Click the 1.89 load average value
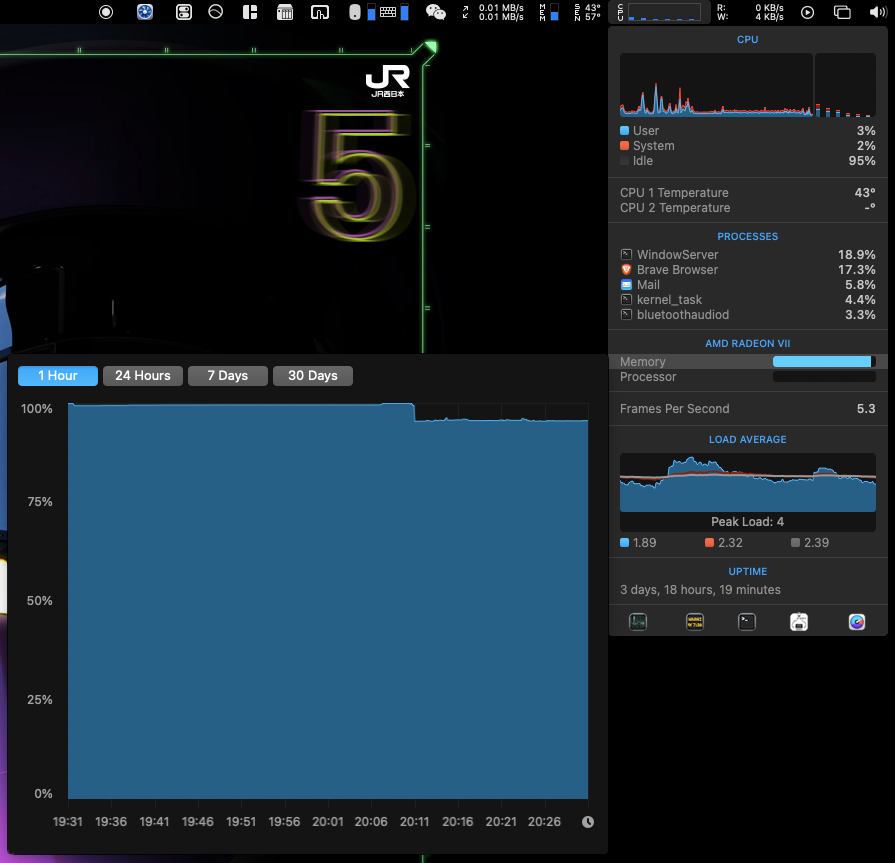Image resolution: width=895 pixels, height=863 pixels. pos(644,543)
